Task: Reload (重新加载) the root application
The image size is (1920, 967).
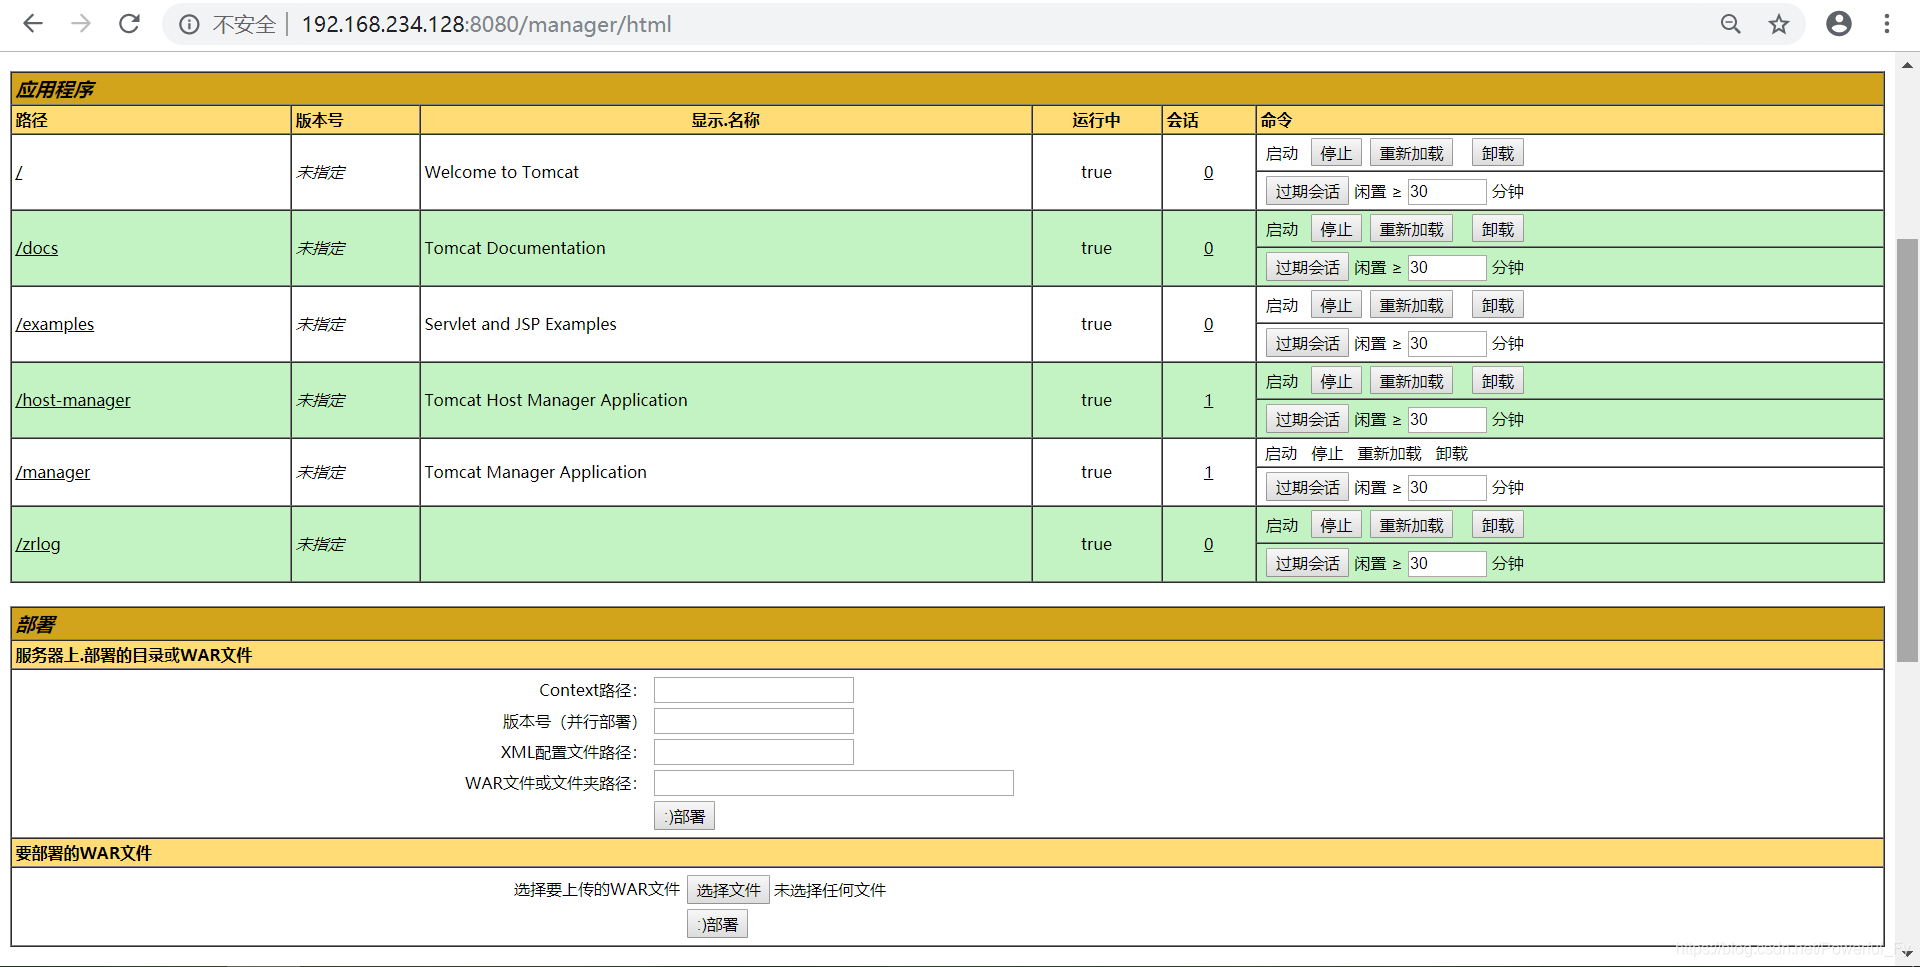Action: 1411,153
